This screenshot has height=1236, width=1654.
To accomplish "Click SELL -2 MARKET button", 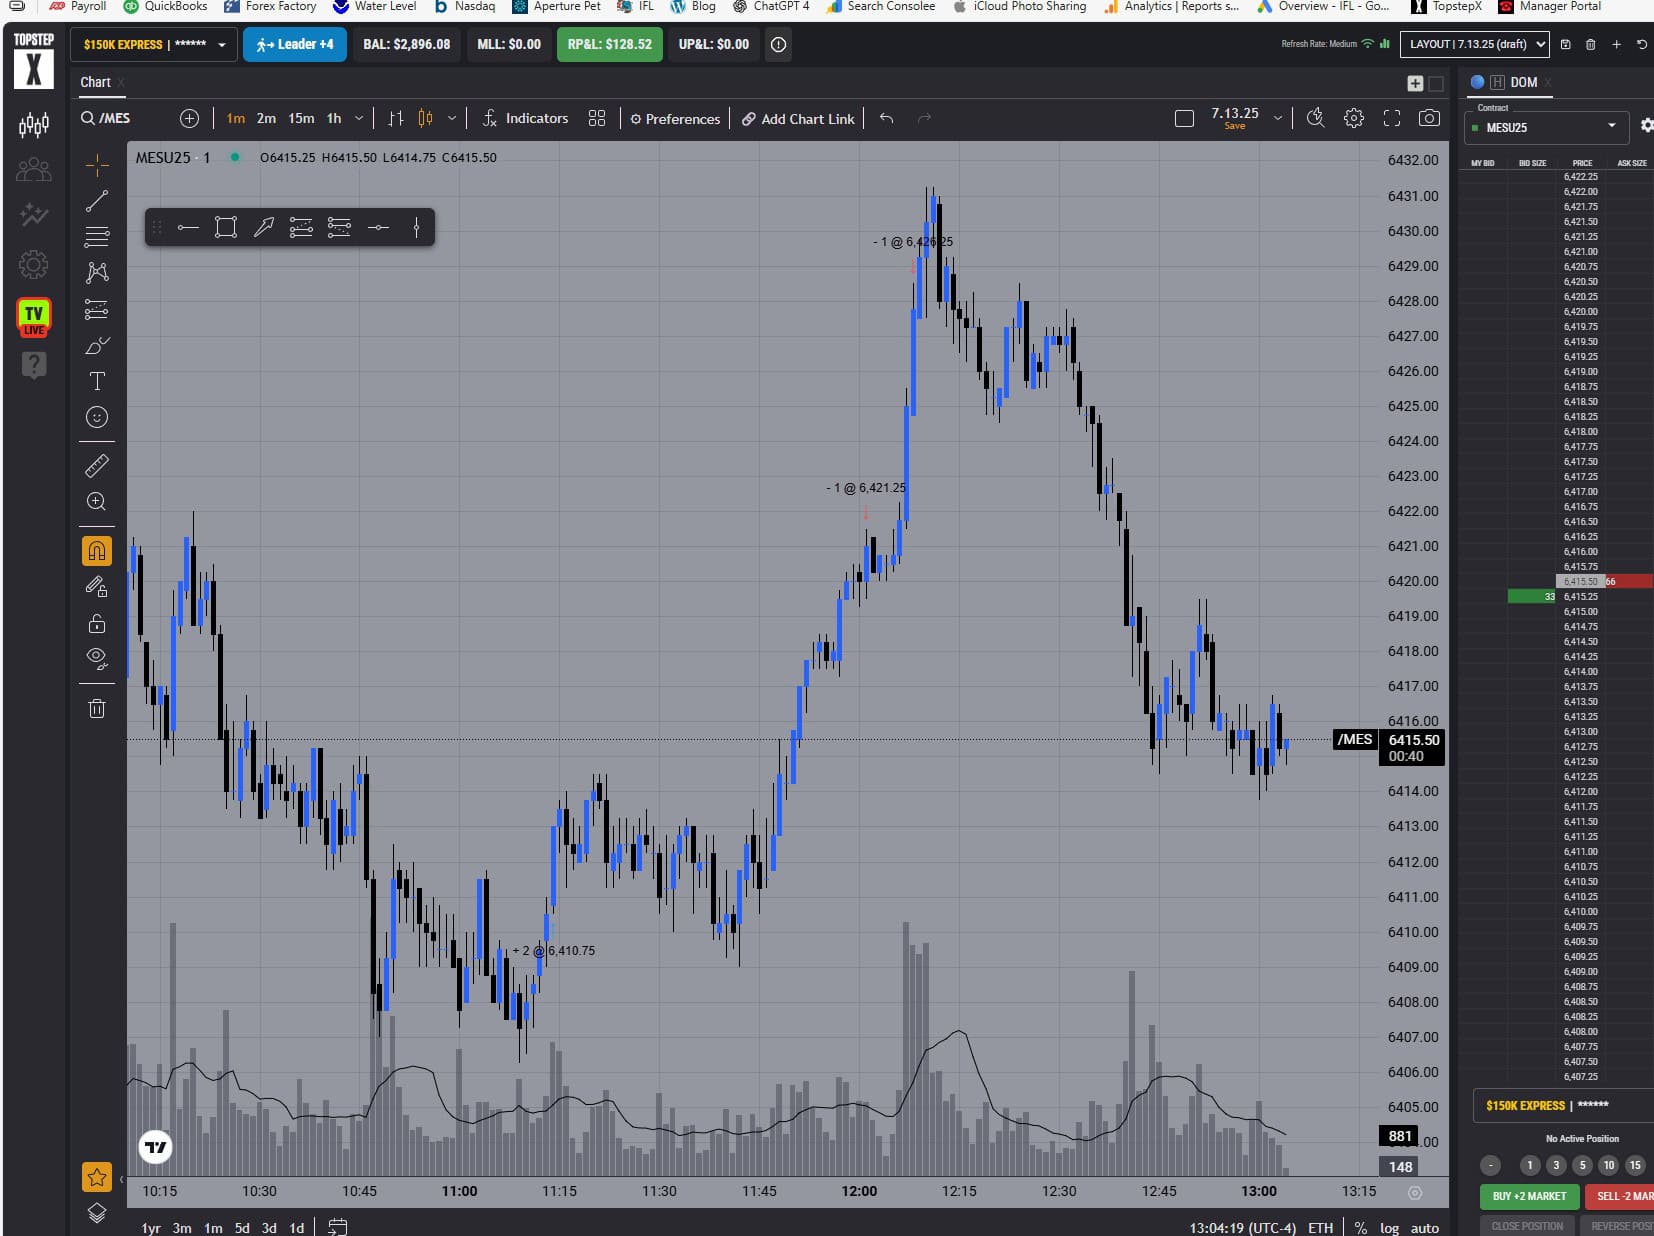I will (1620, 1196).
